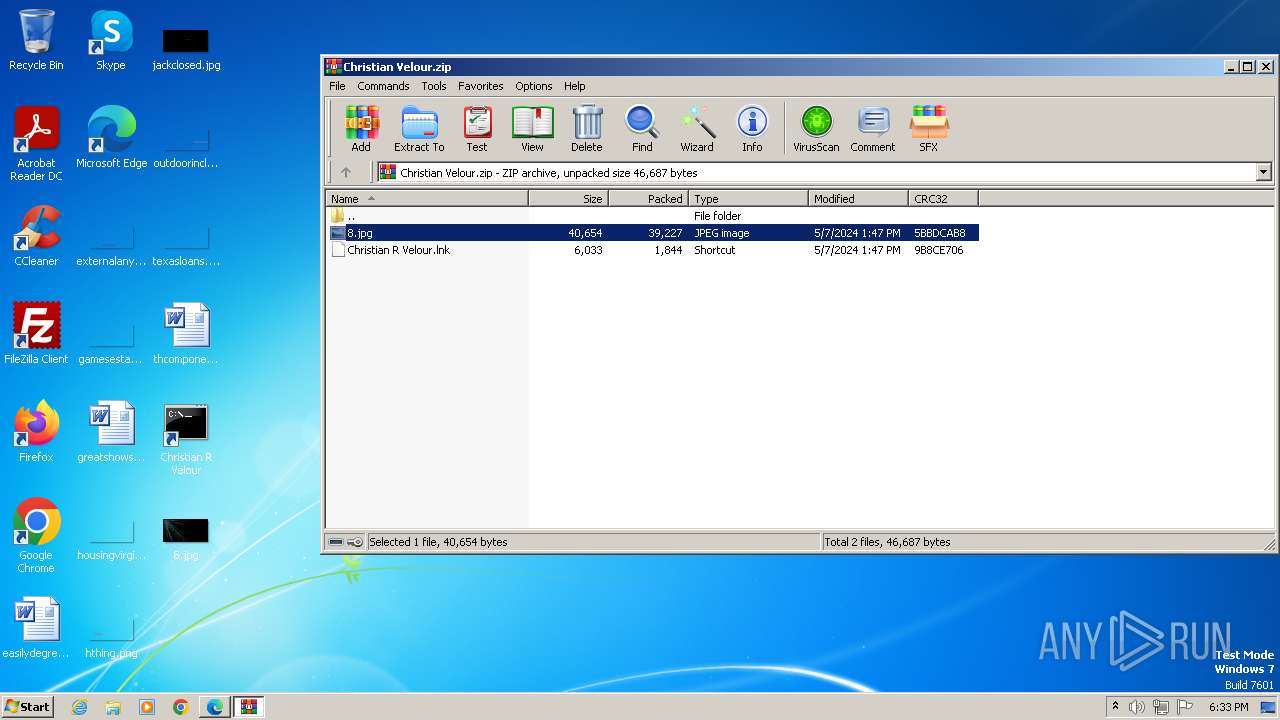
Task: Click packed size 1,844 cell
Action: [668, 250]
